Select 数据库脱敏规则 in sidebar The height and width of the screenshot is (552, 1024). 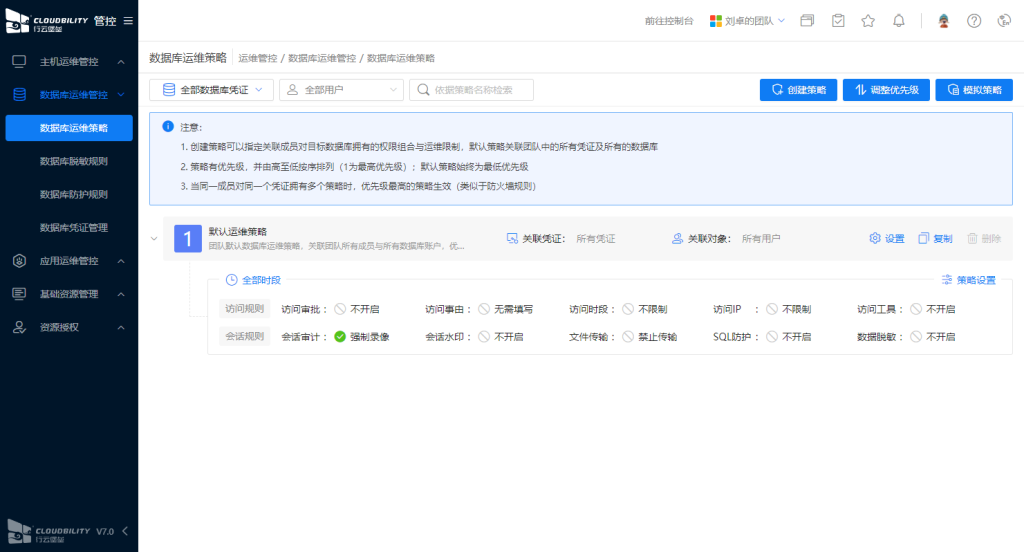73,161
